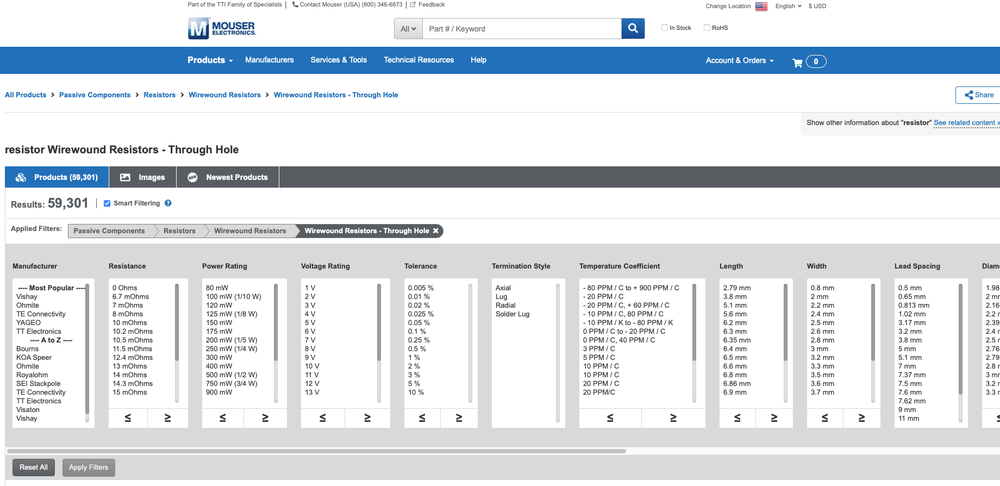Enable the RoHS checkbox
Viewport: 1000px width, 486px height.
point(707,28)
